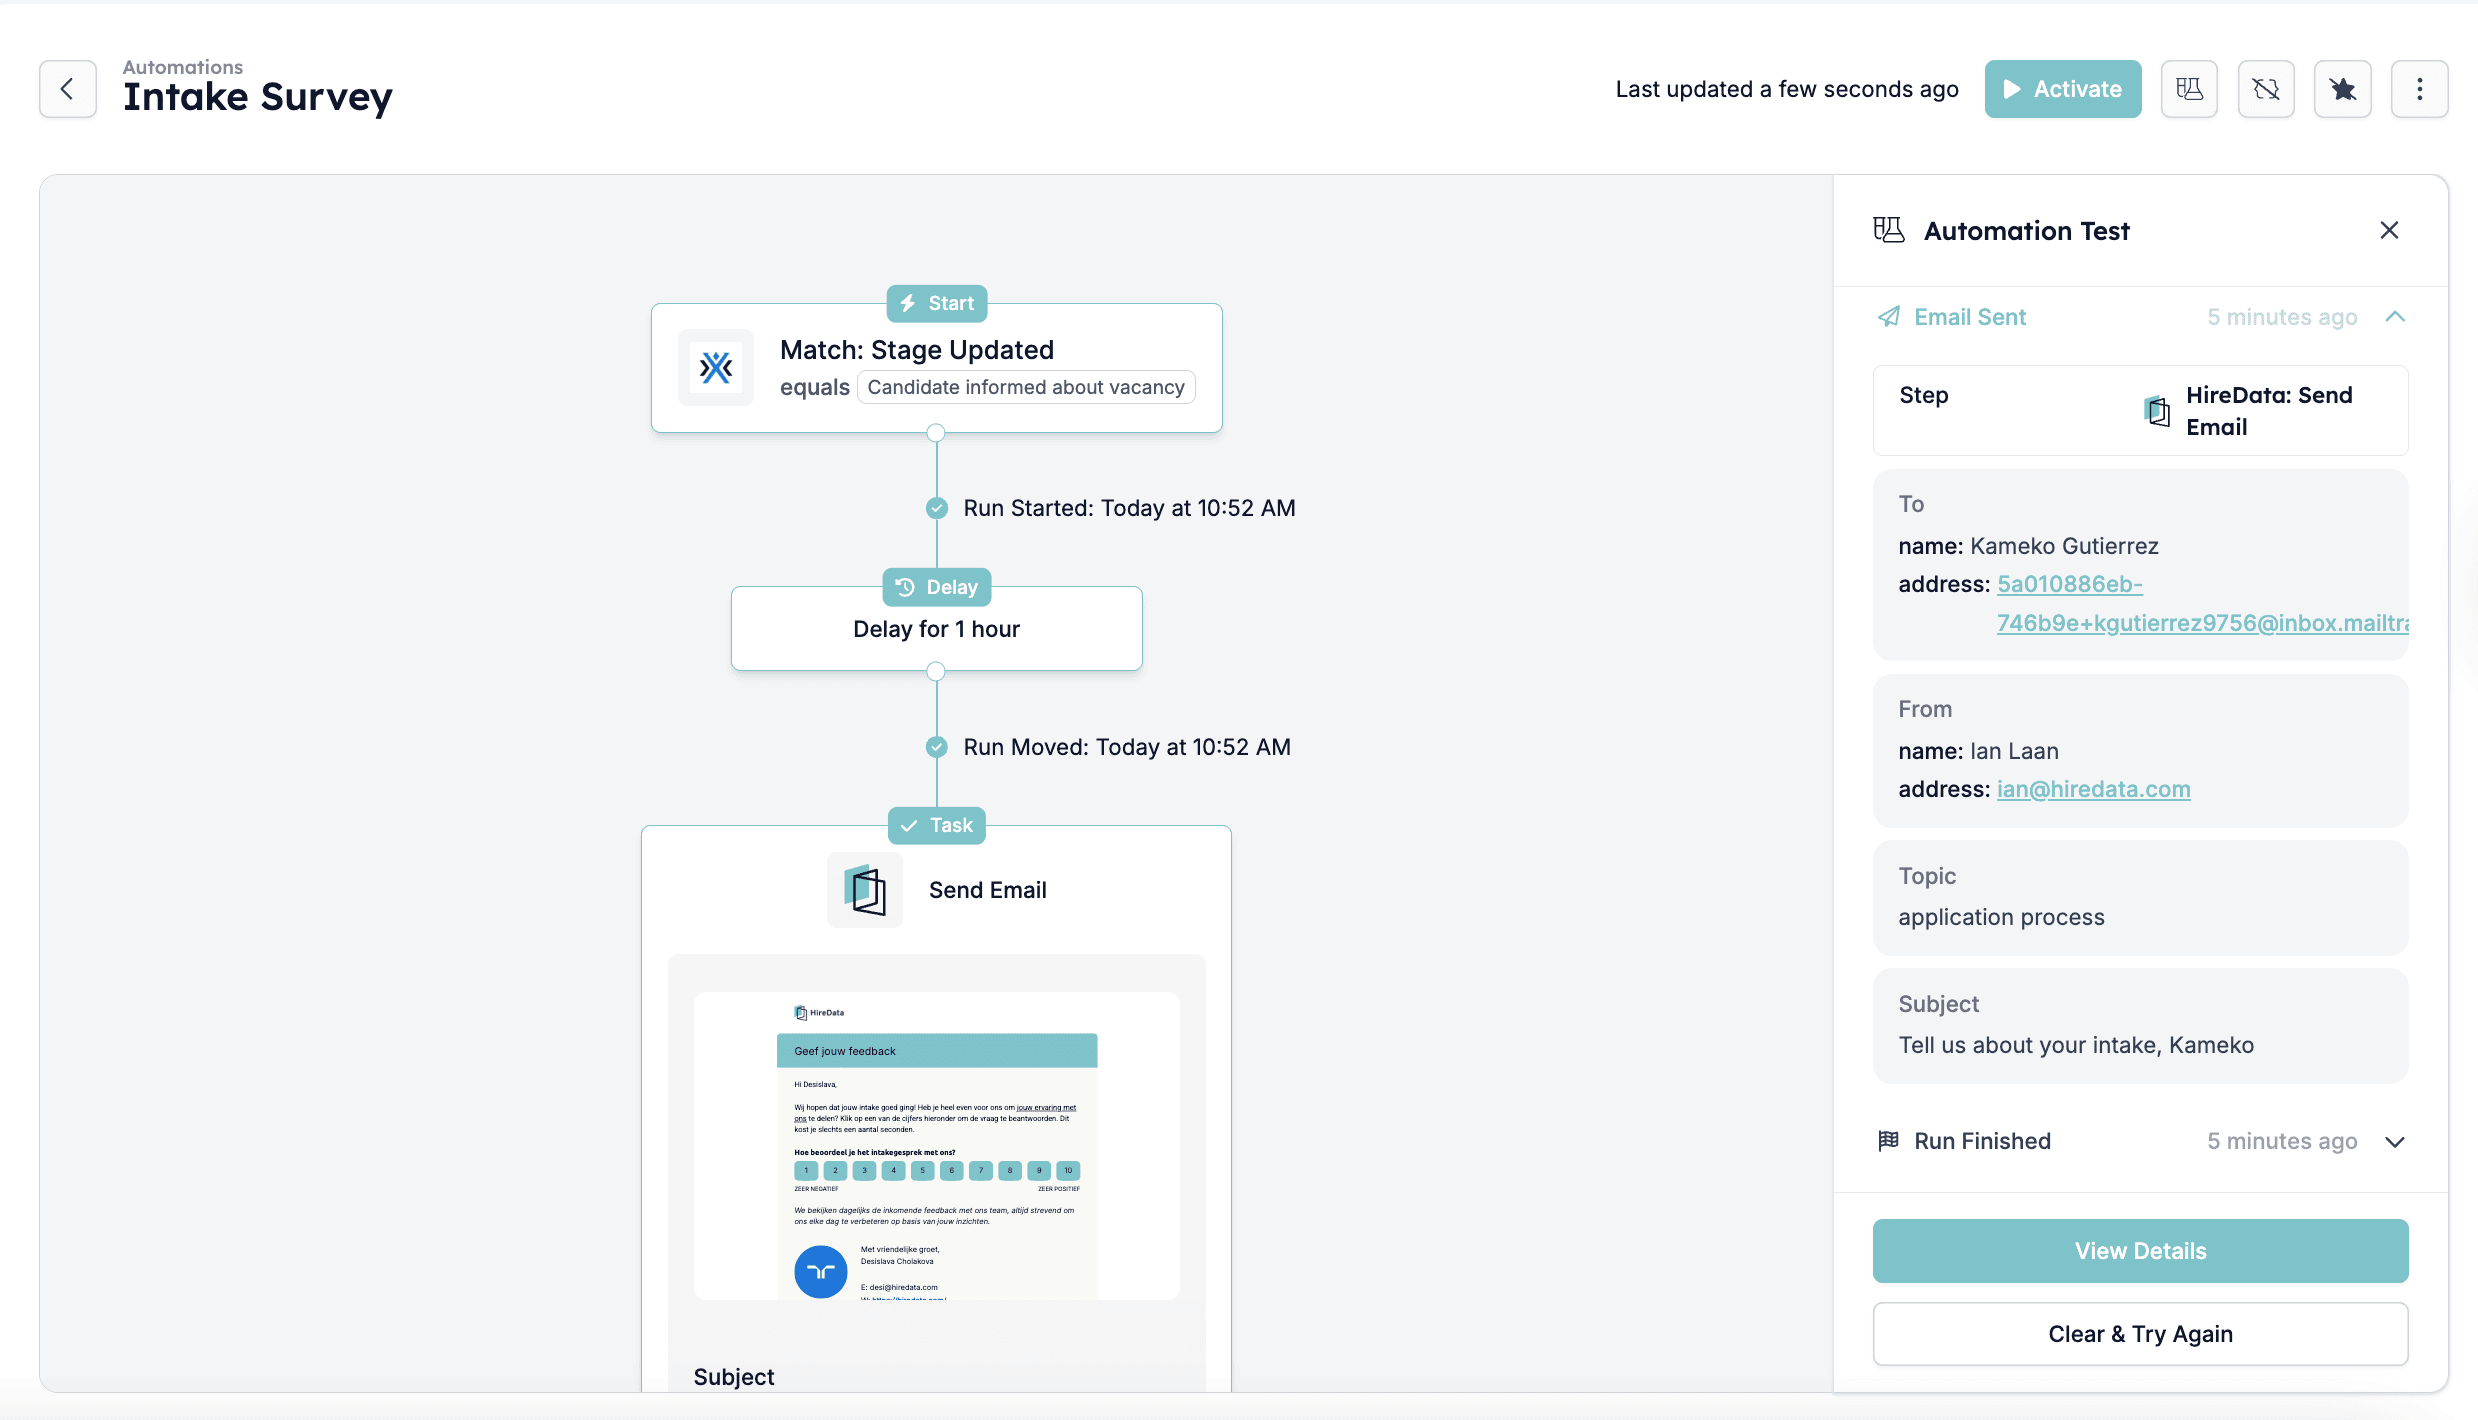Open the Delay for 1 hour node
This screenshot has height=1420, width=2478.
coord(937,629)
